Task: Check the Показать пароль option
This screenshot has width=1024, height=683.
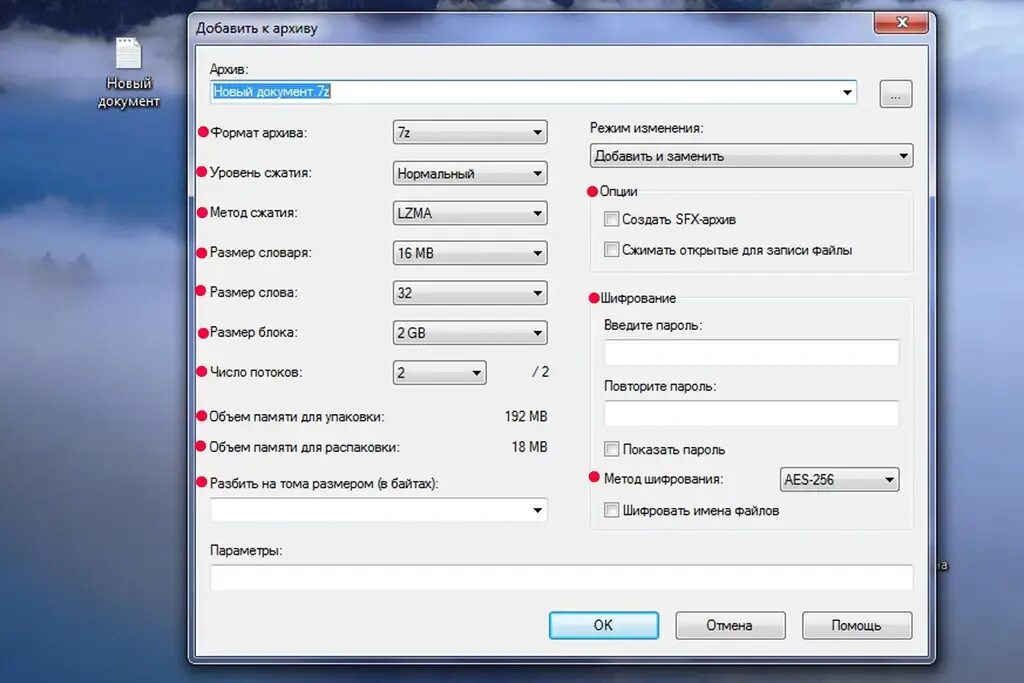Action: click(x=611, y=449)
